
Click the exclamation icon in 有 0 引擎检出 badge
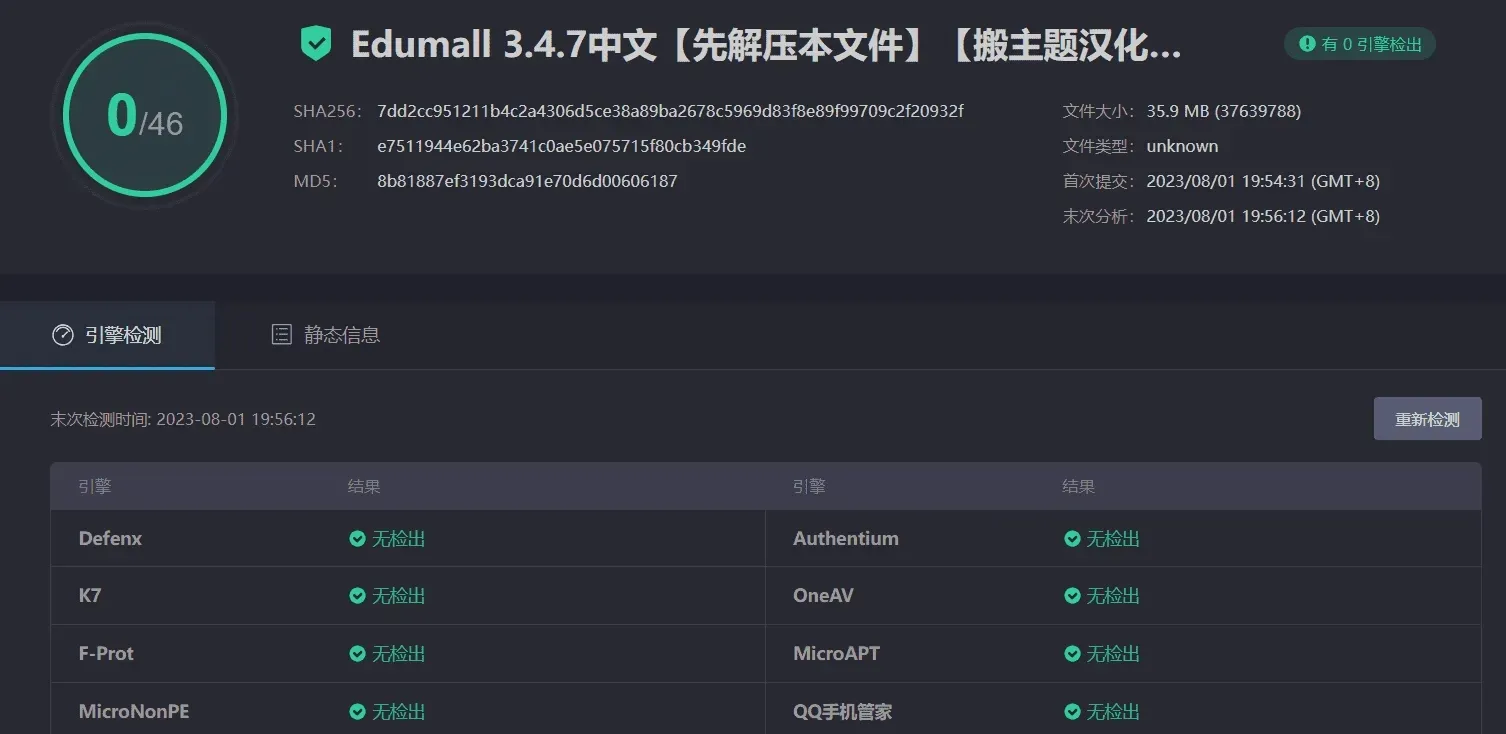click(x=1307, y=44)
